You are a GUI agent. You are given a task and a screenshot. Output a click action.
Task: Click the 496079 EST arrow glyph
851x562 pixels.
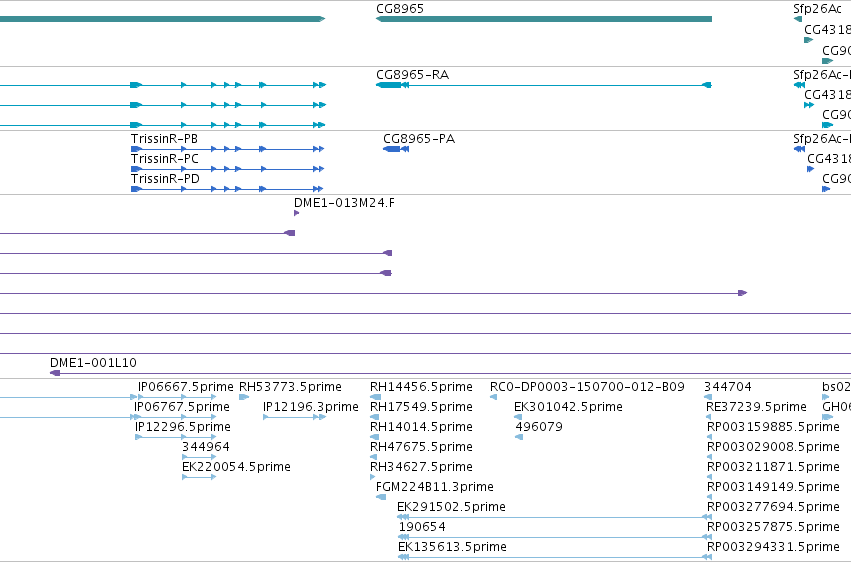(x=519, y=438)
